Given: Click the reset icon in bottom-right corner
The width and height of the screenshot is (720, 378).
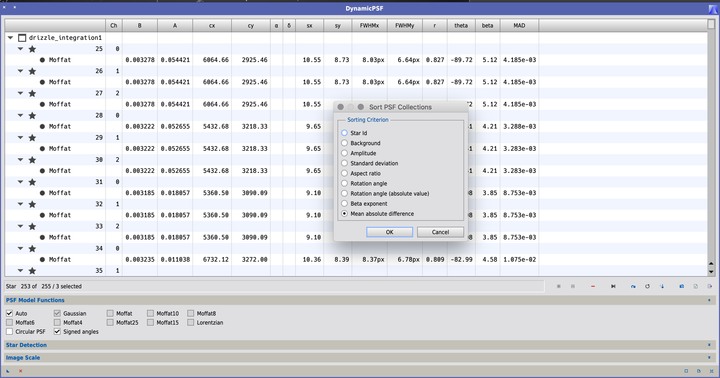Looking at the screenshot, I should 711,371.
